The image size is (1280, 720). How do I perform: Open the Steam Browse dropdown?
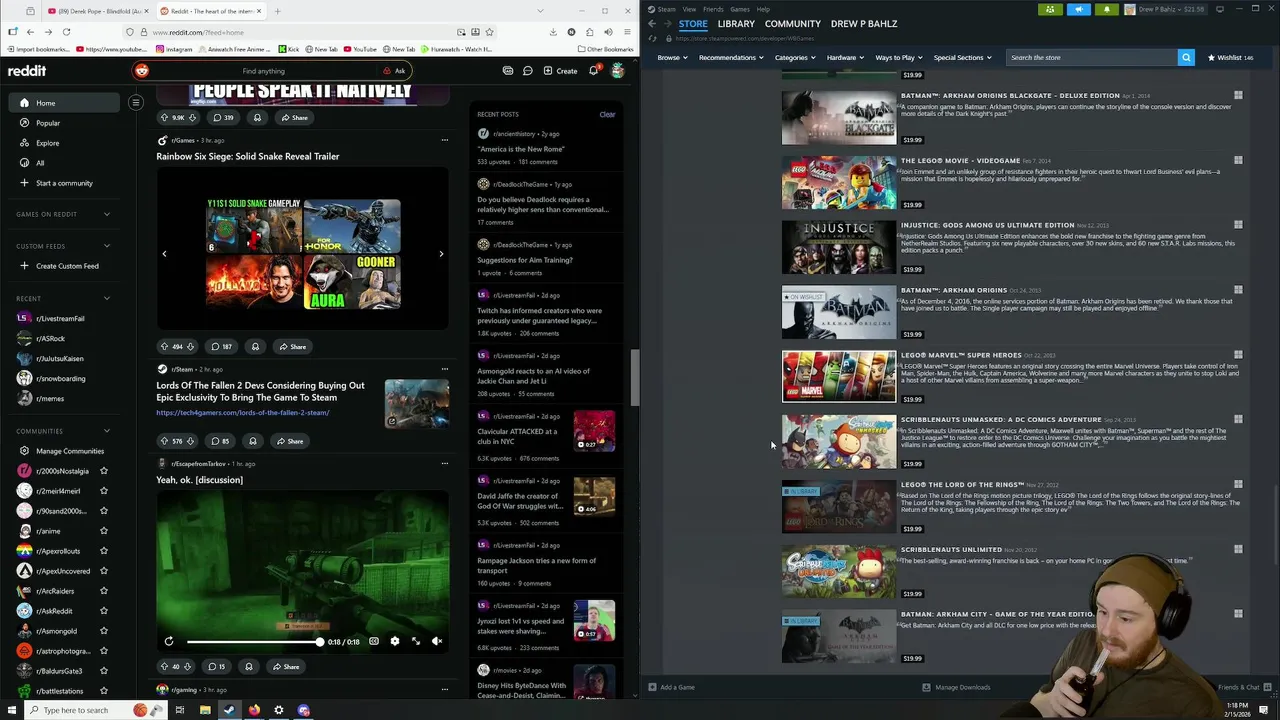tap(672, 57)
